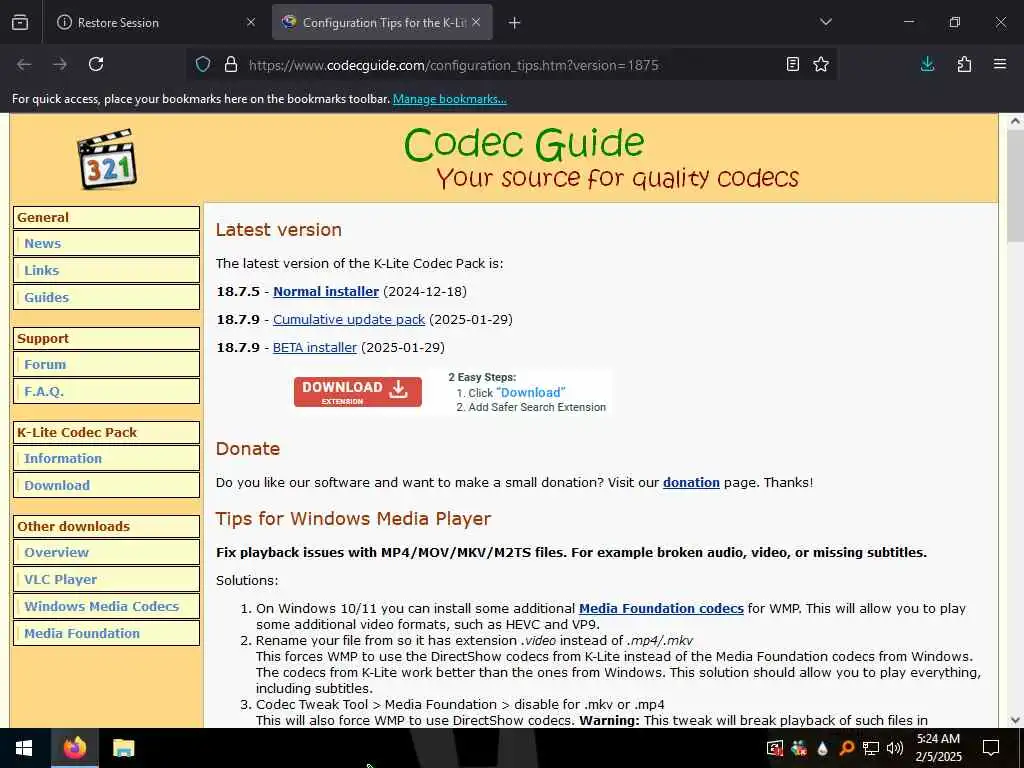
Task: Go forward with the forward arrow
Action: point(60,64)
